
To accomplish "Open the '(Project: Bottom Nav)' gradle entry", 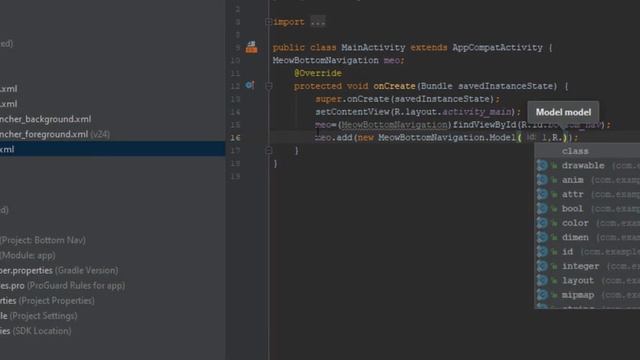I will pyautogui.click(x=43, y=240).
